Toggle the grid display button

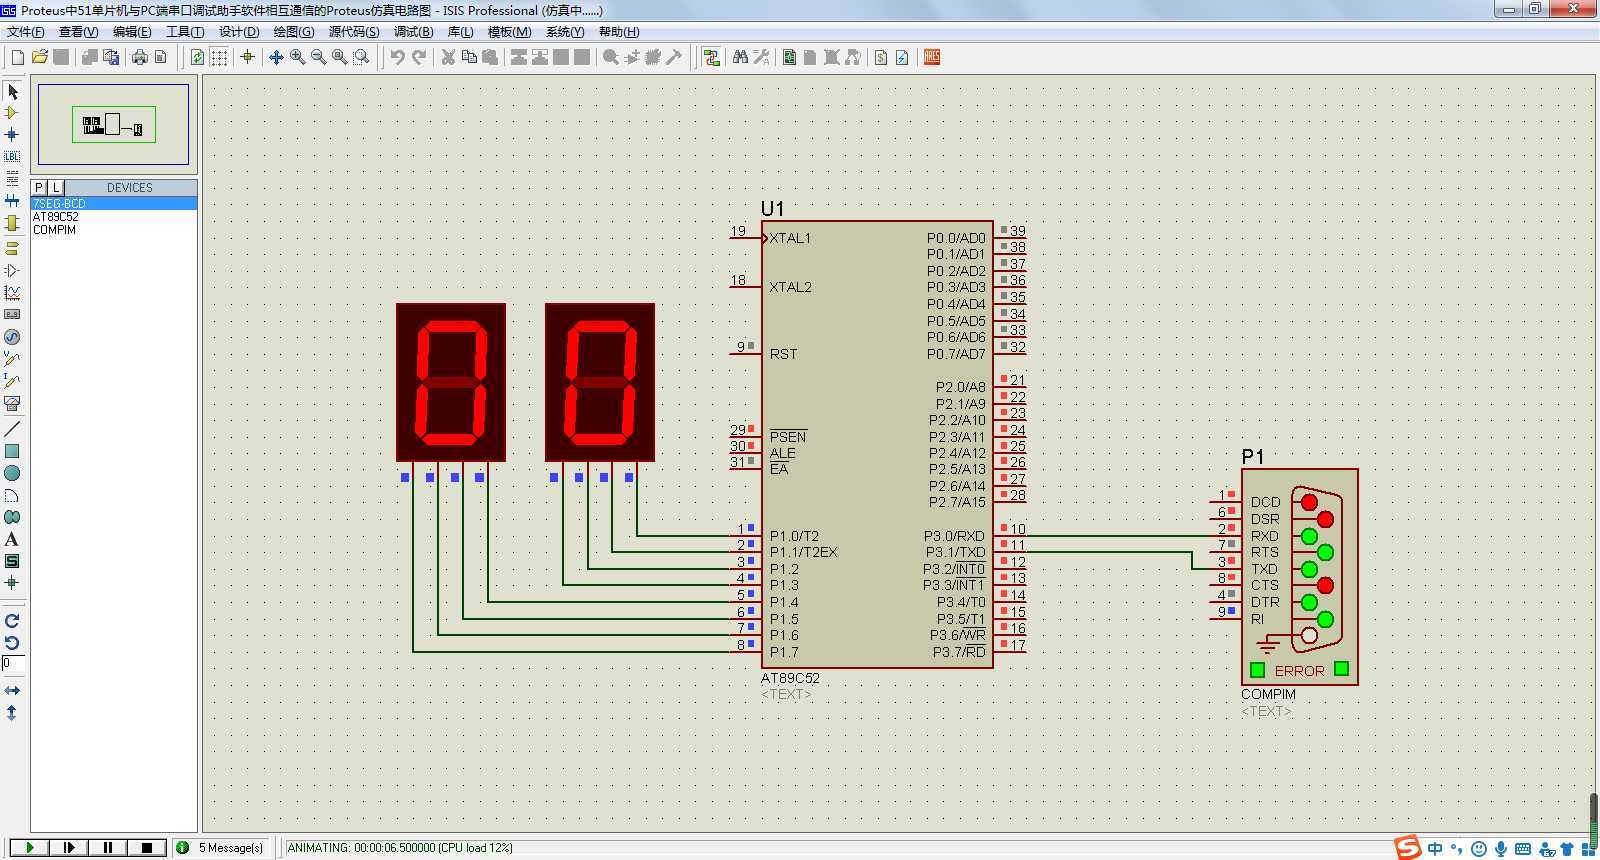tap(219, 57)
